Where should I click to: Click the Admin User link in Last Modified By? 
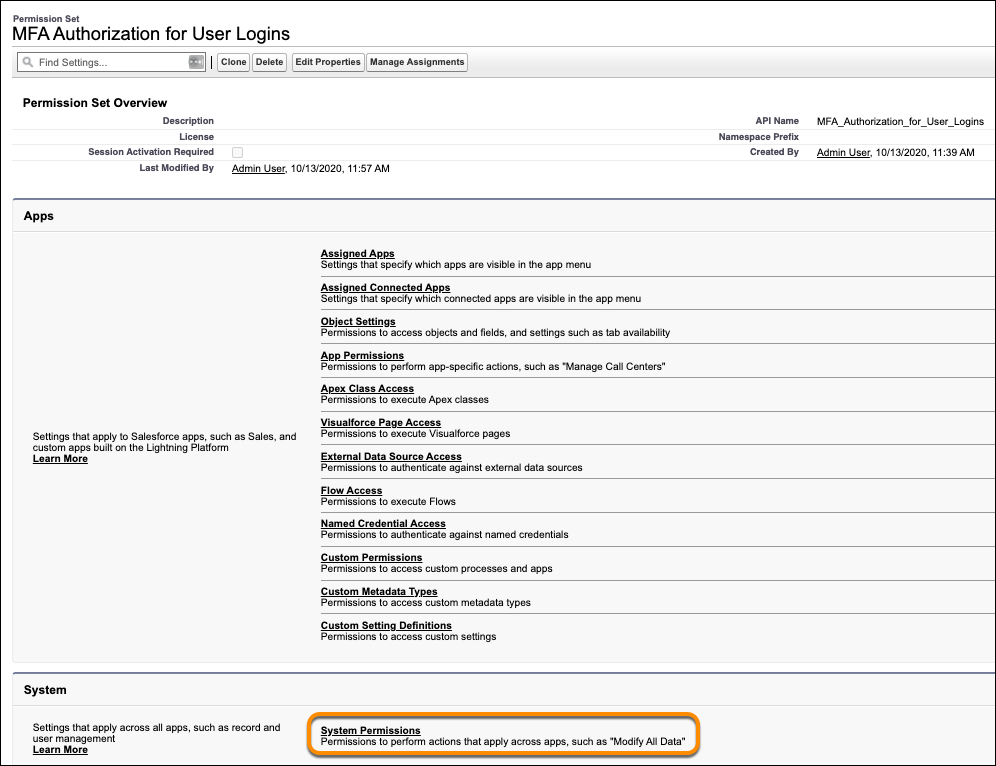coord(257,168)
